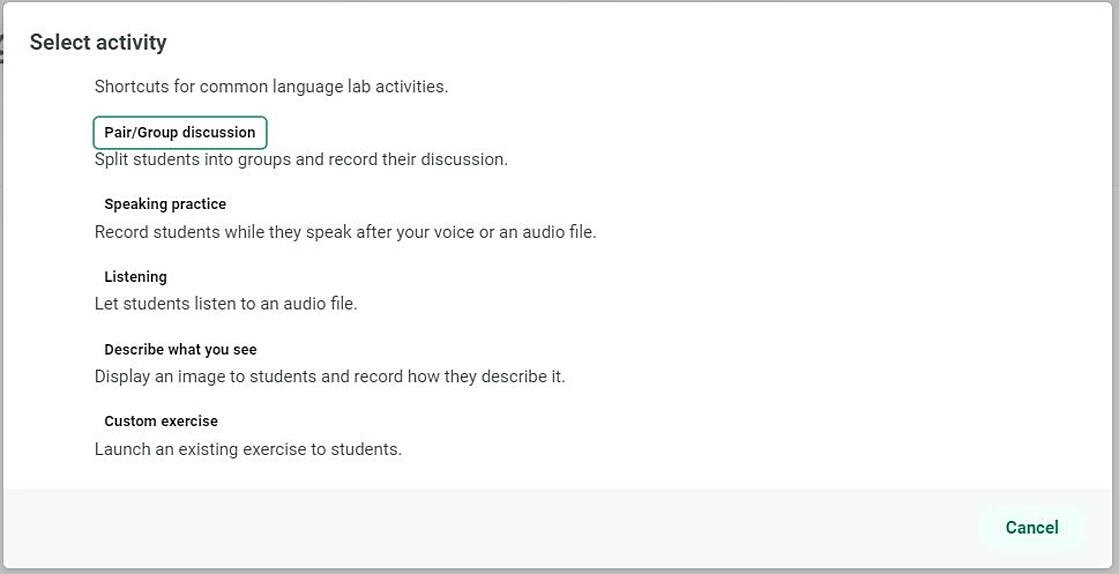This screenshot has height=574, width=1119.
Task: Click the Let students listen description
Action: point(225,303)
